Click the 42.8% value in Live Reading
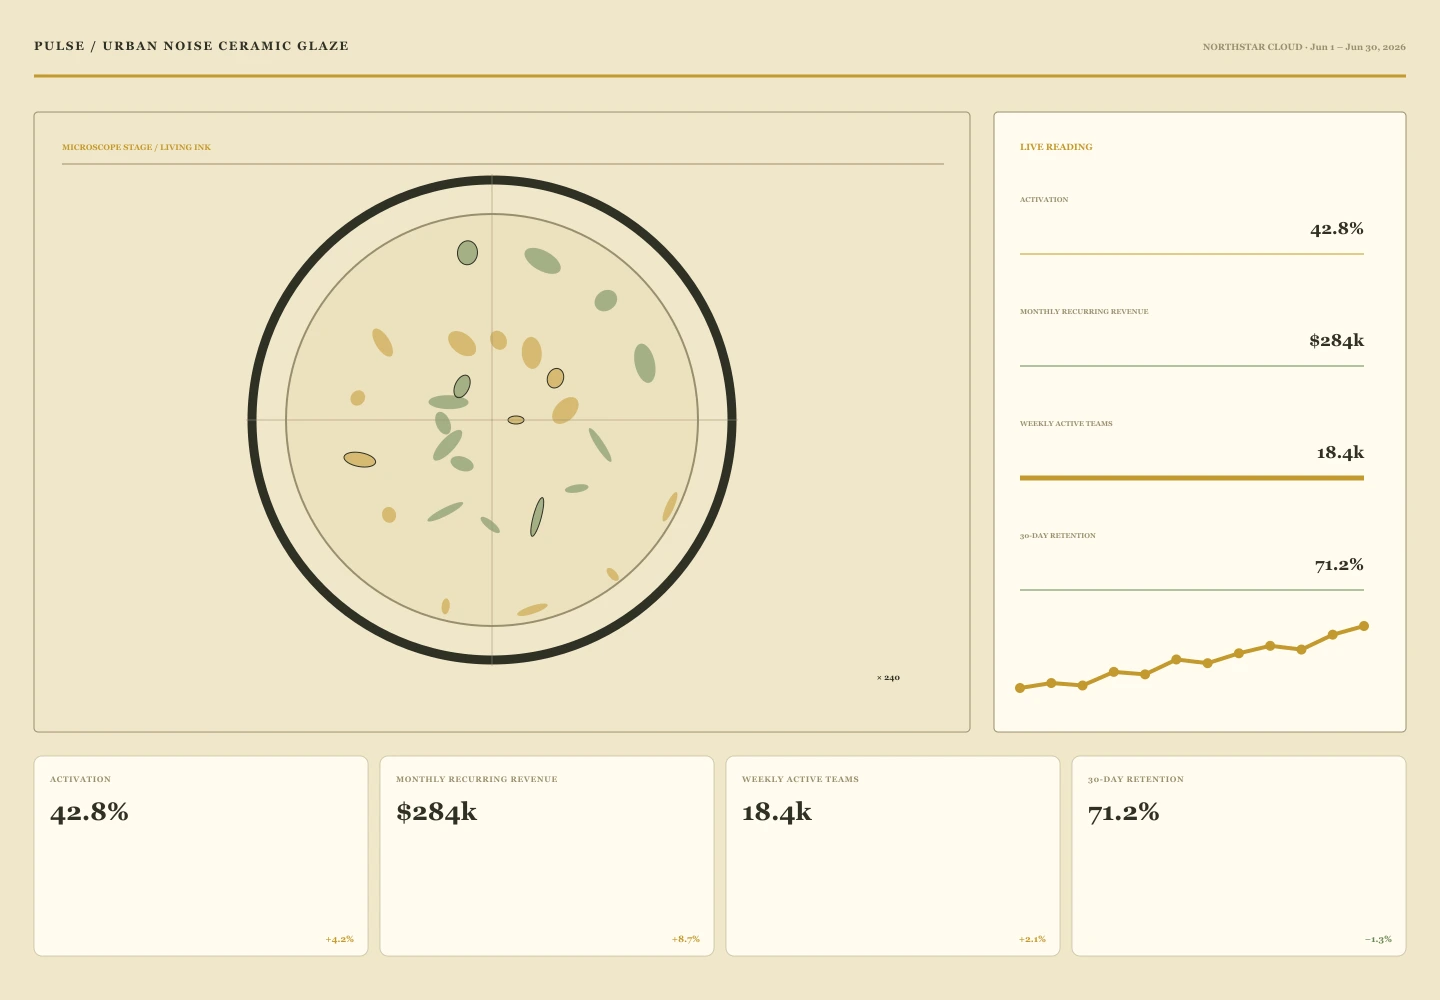Screen dimensions: 1440x1000 [x=1337, y=229]
